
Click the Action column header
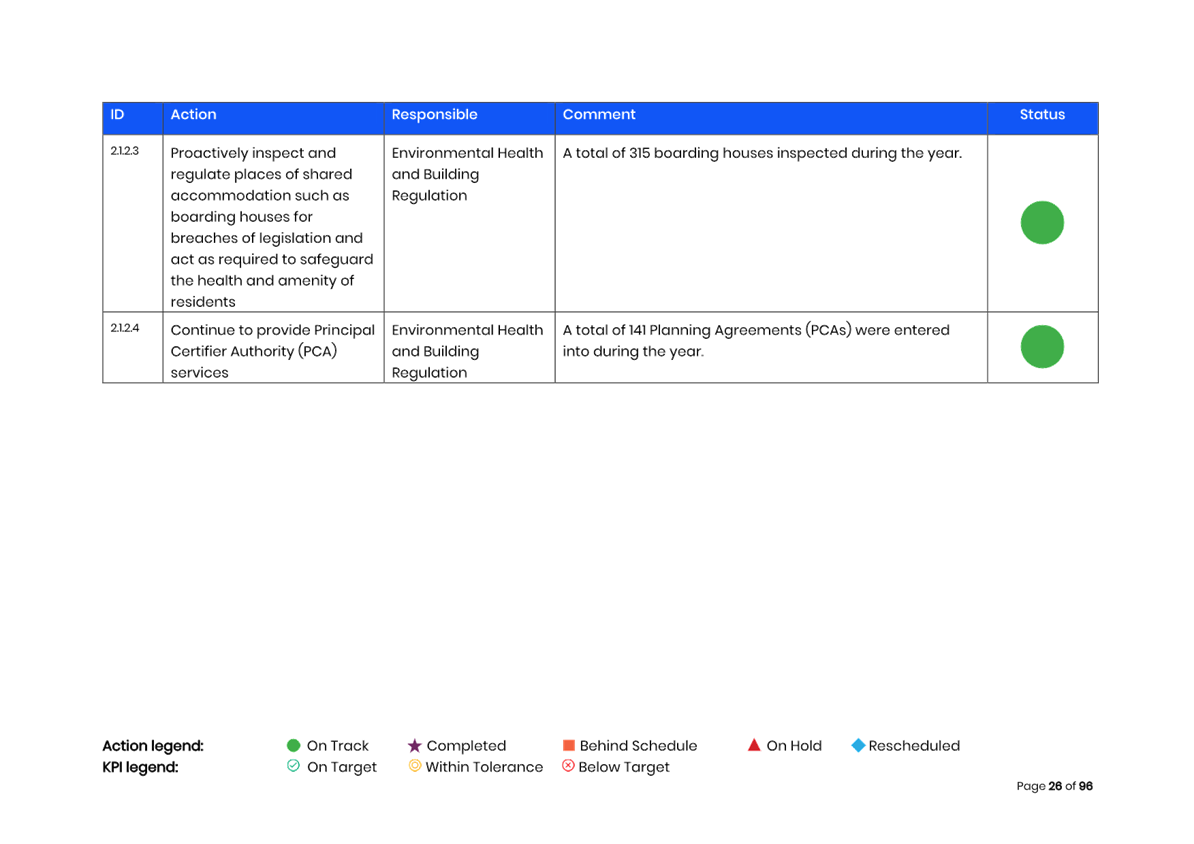click(x=193, y=115)
